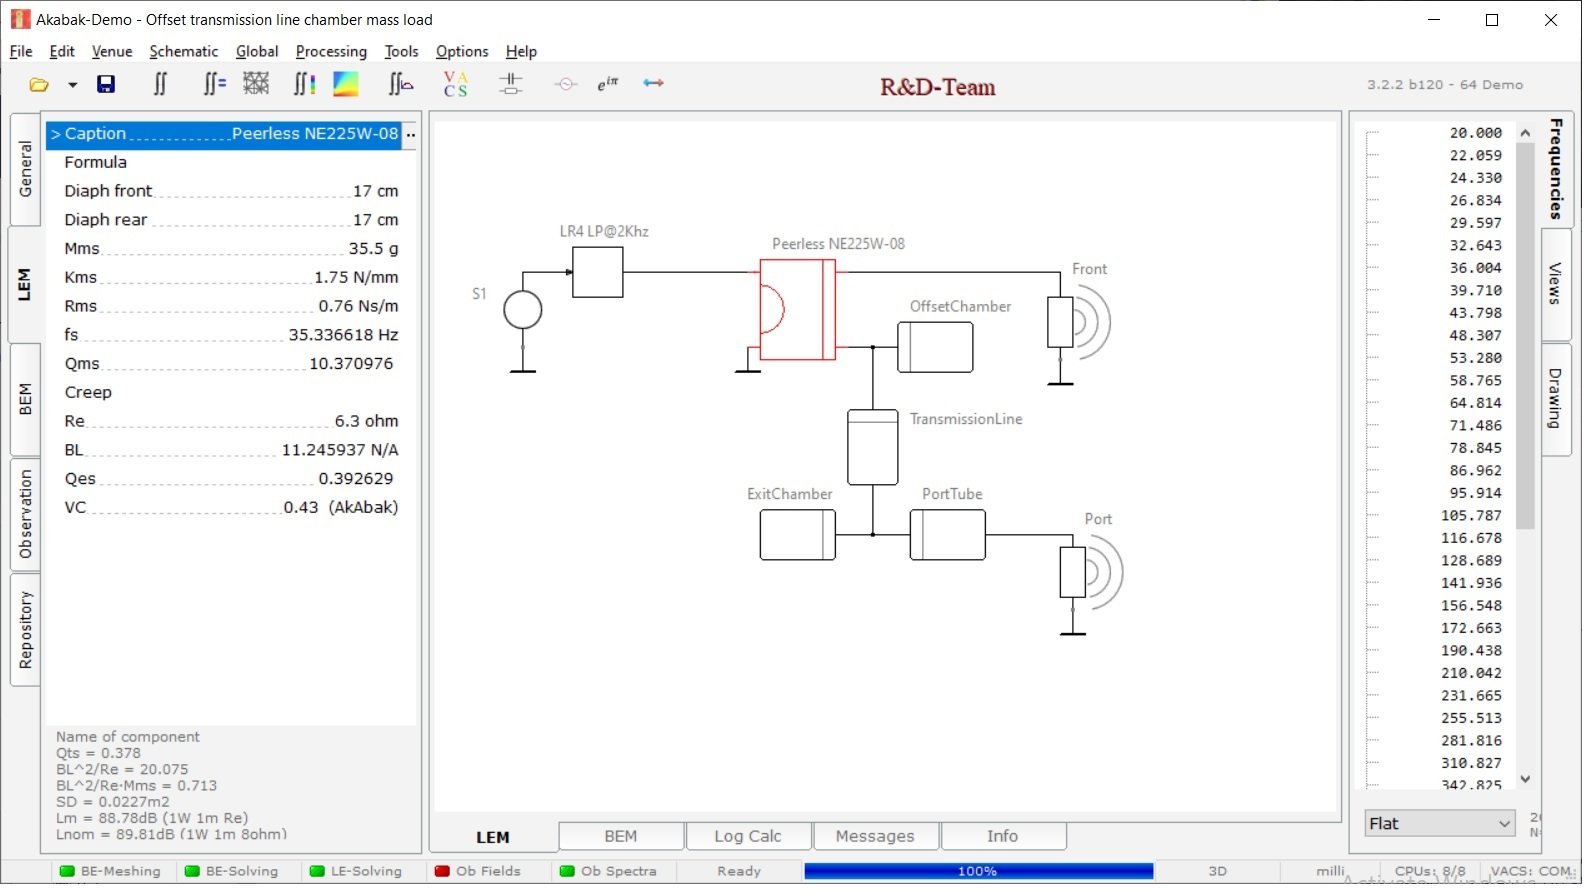Click the color gradient field icon

click(346, 85)
